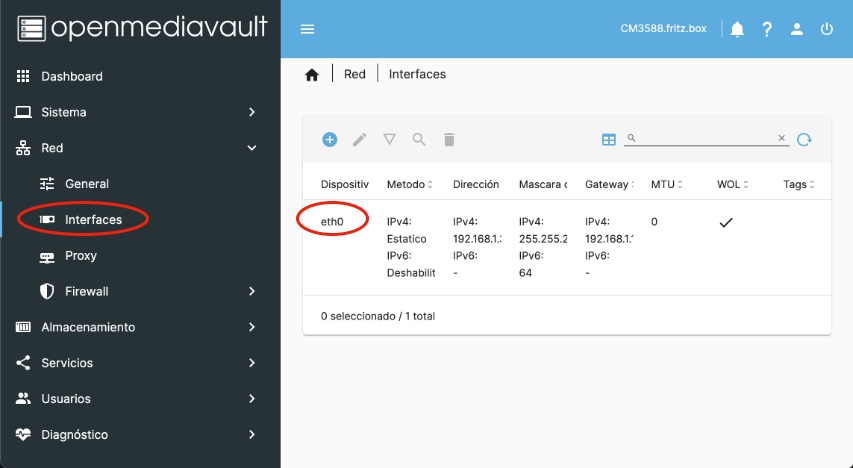853x468 pixels.
Task: Add a new interface with plus button
Action: click(330, 140)
